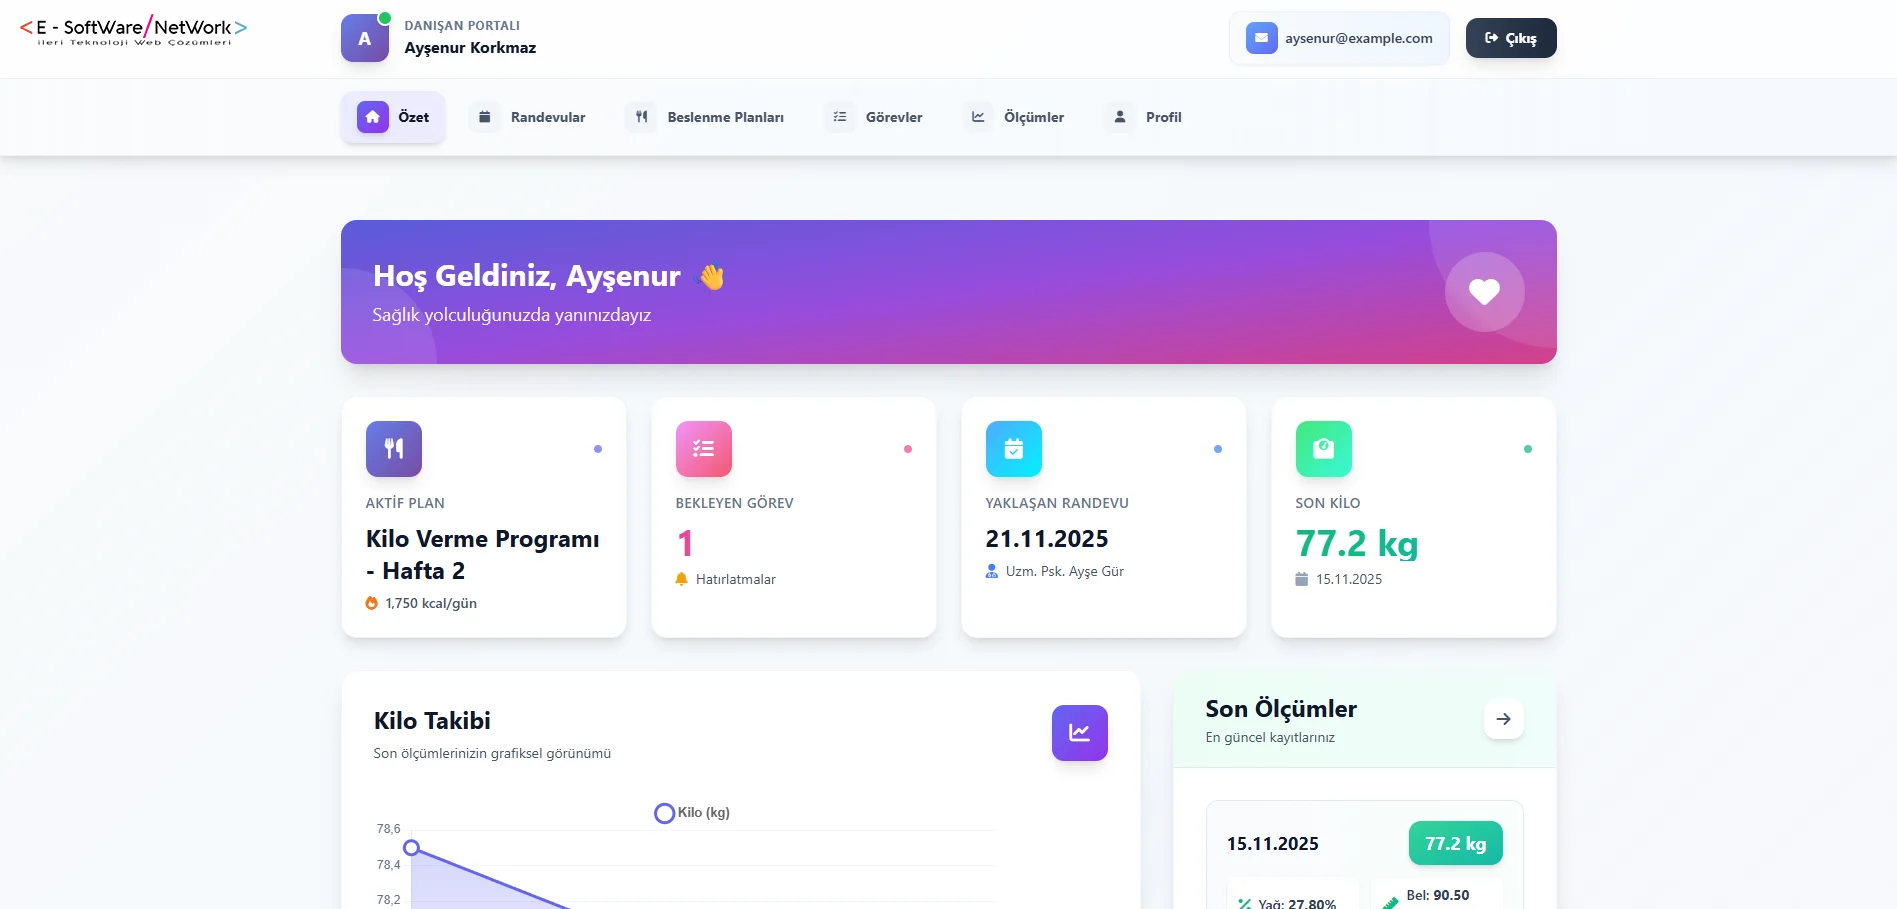Click the green scale Son Kilo icon

click(1323, 449)
